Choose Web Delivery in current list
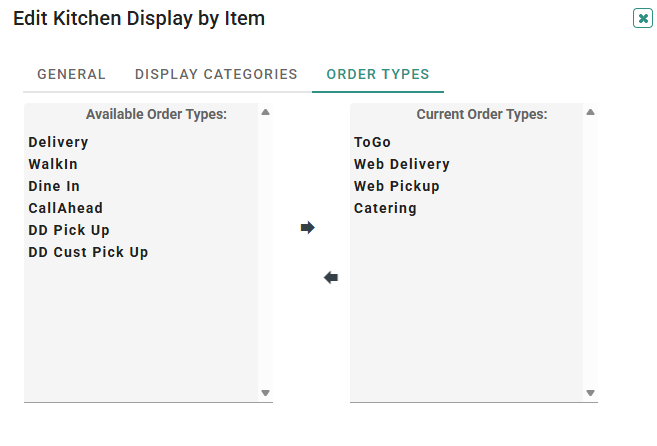The width and height of the screenshot is (657, 446). 401,164
